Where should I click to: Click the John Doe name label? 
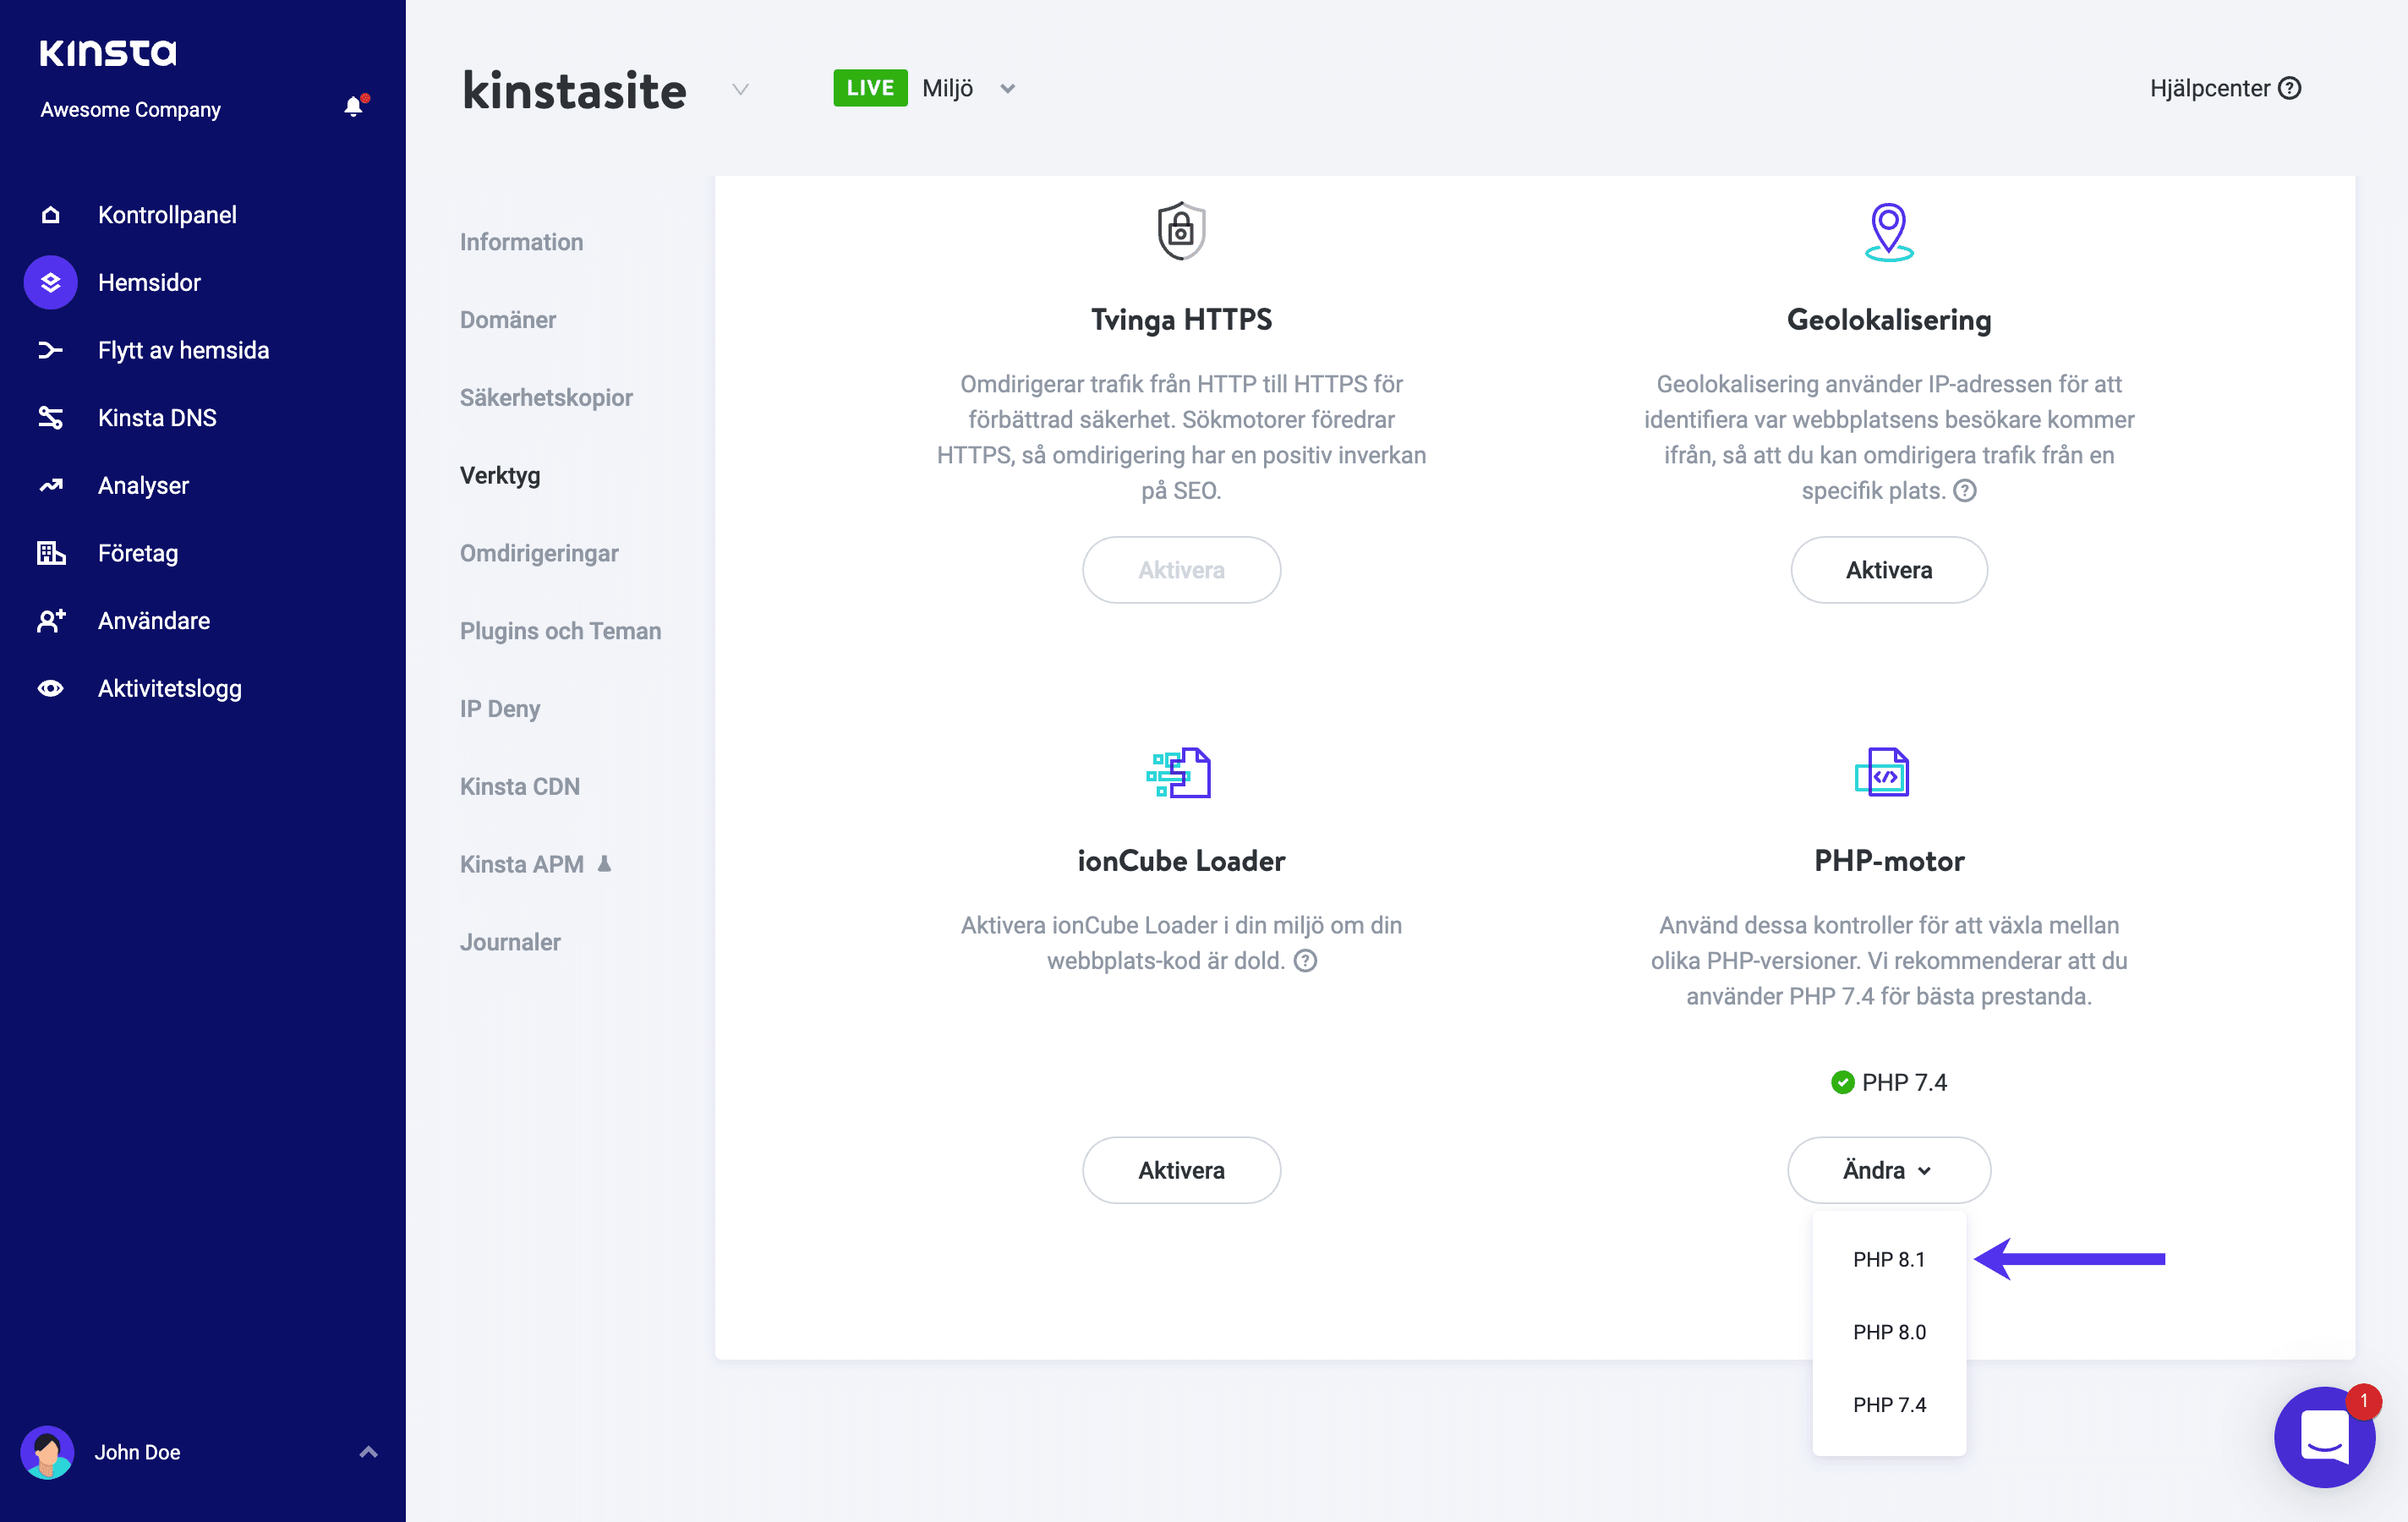[x=137, y=1452]
